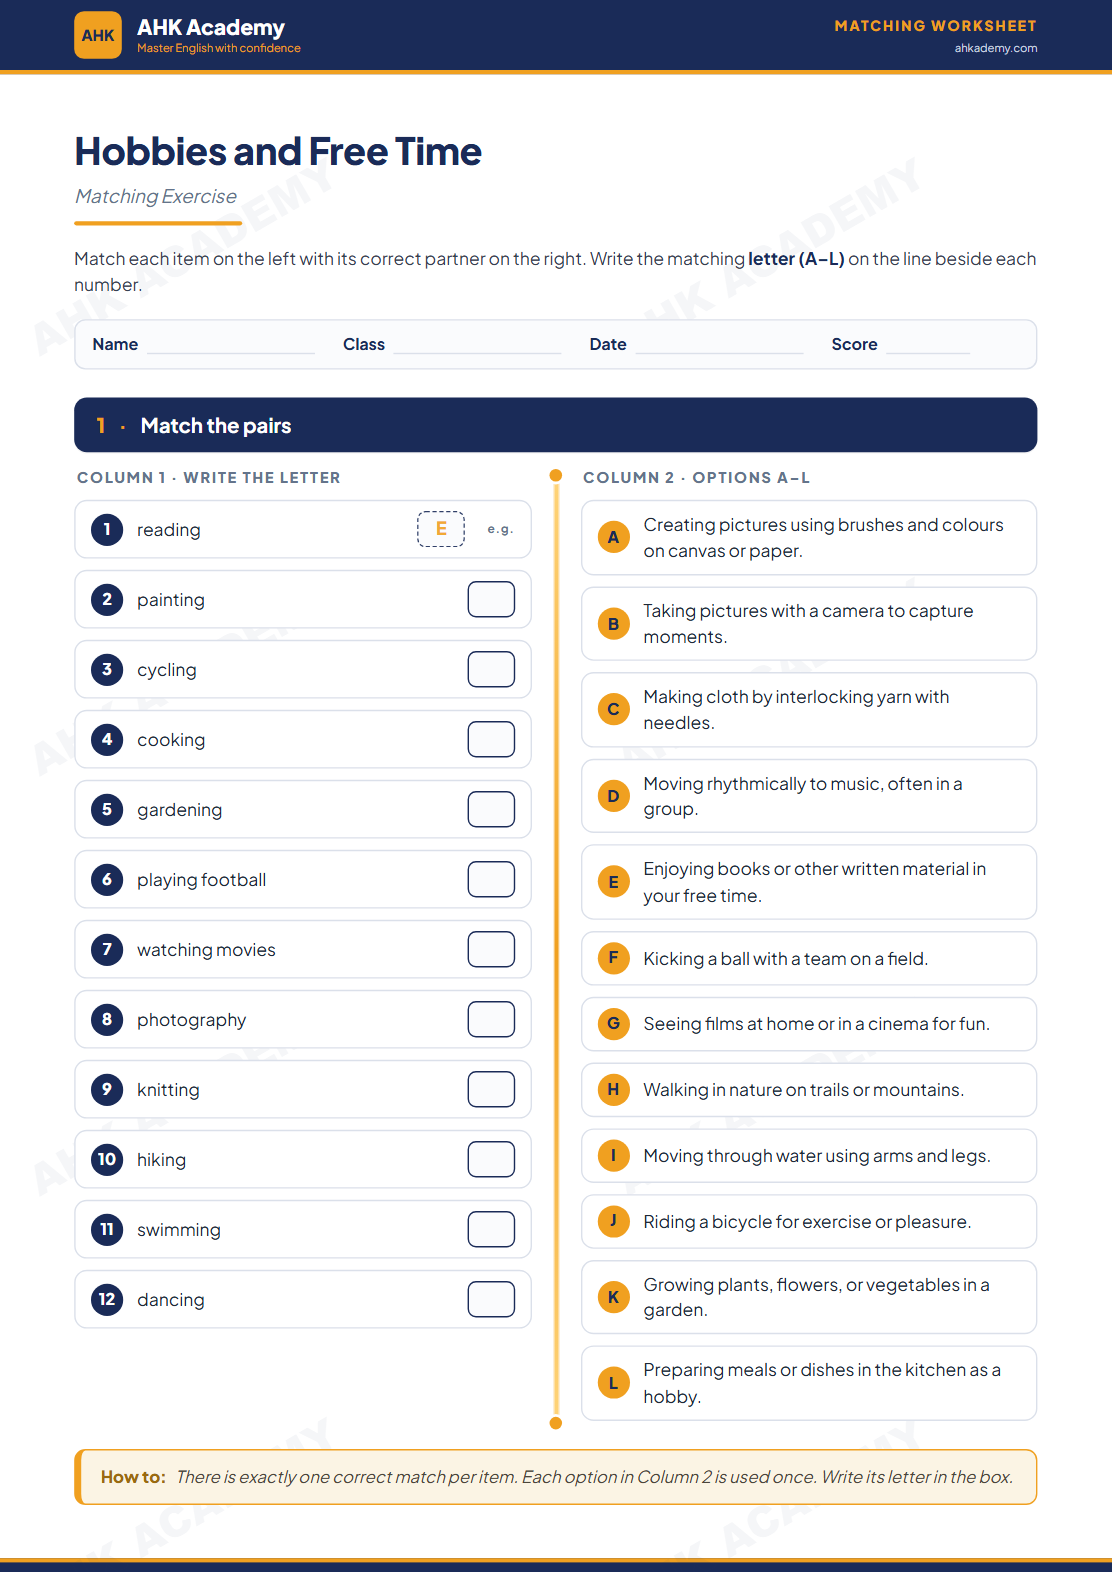
Task: Click the number 12 badge beside dancing
Action: pos(107,1299)
